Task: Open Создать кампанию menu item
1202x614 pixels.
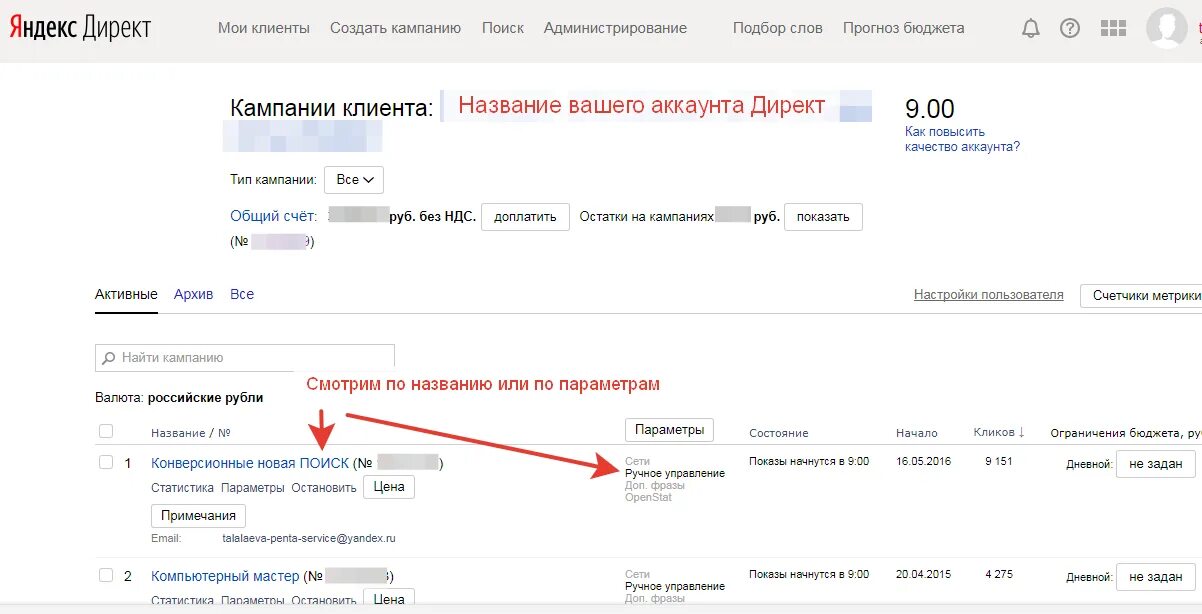Action: (x=396, y=28)
